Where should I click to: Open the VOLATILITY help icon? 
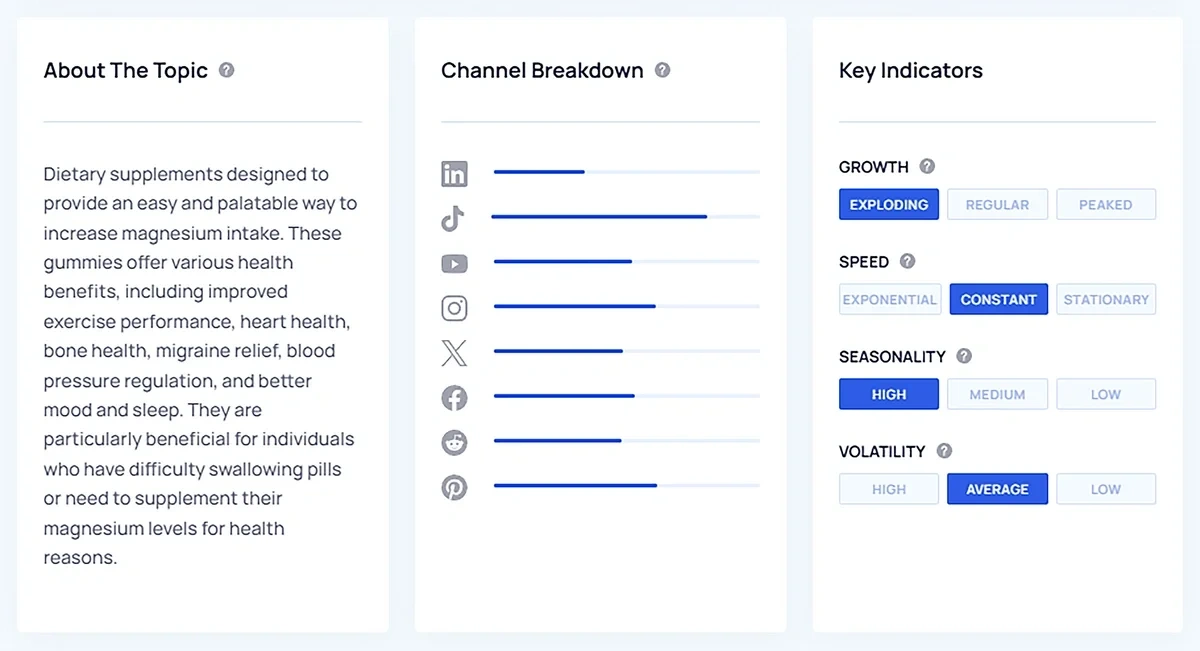pos(944,451)
